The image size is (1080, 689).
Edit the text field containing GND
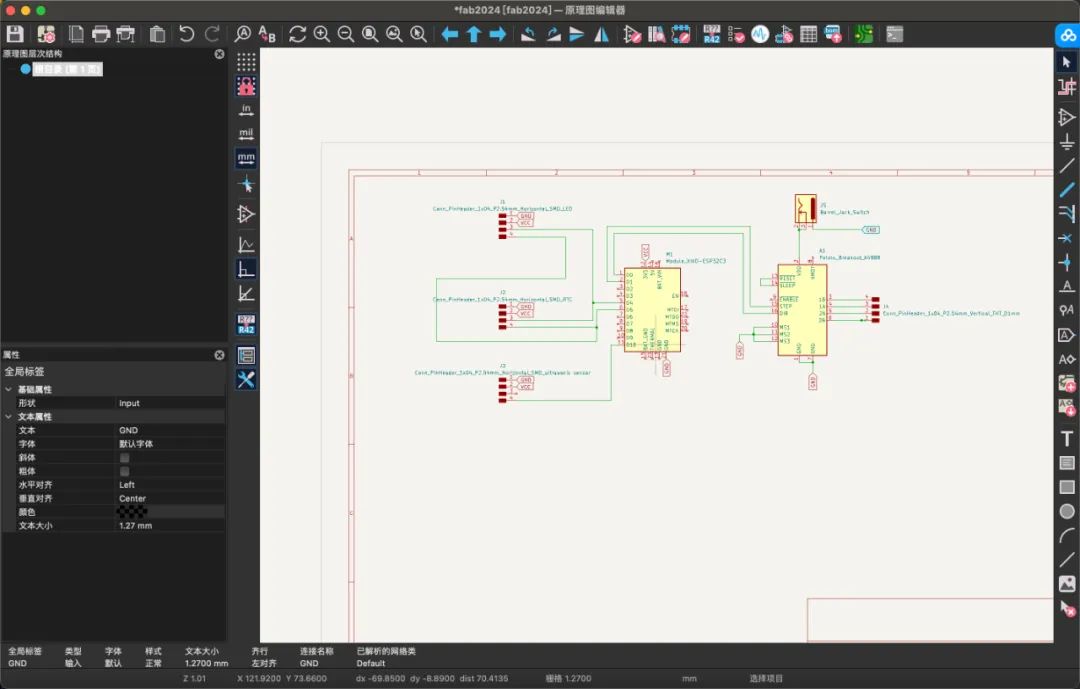tap(169, 431)
